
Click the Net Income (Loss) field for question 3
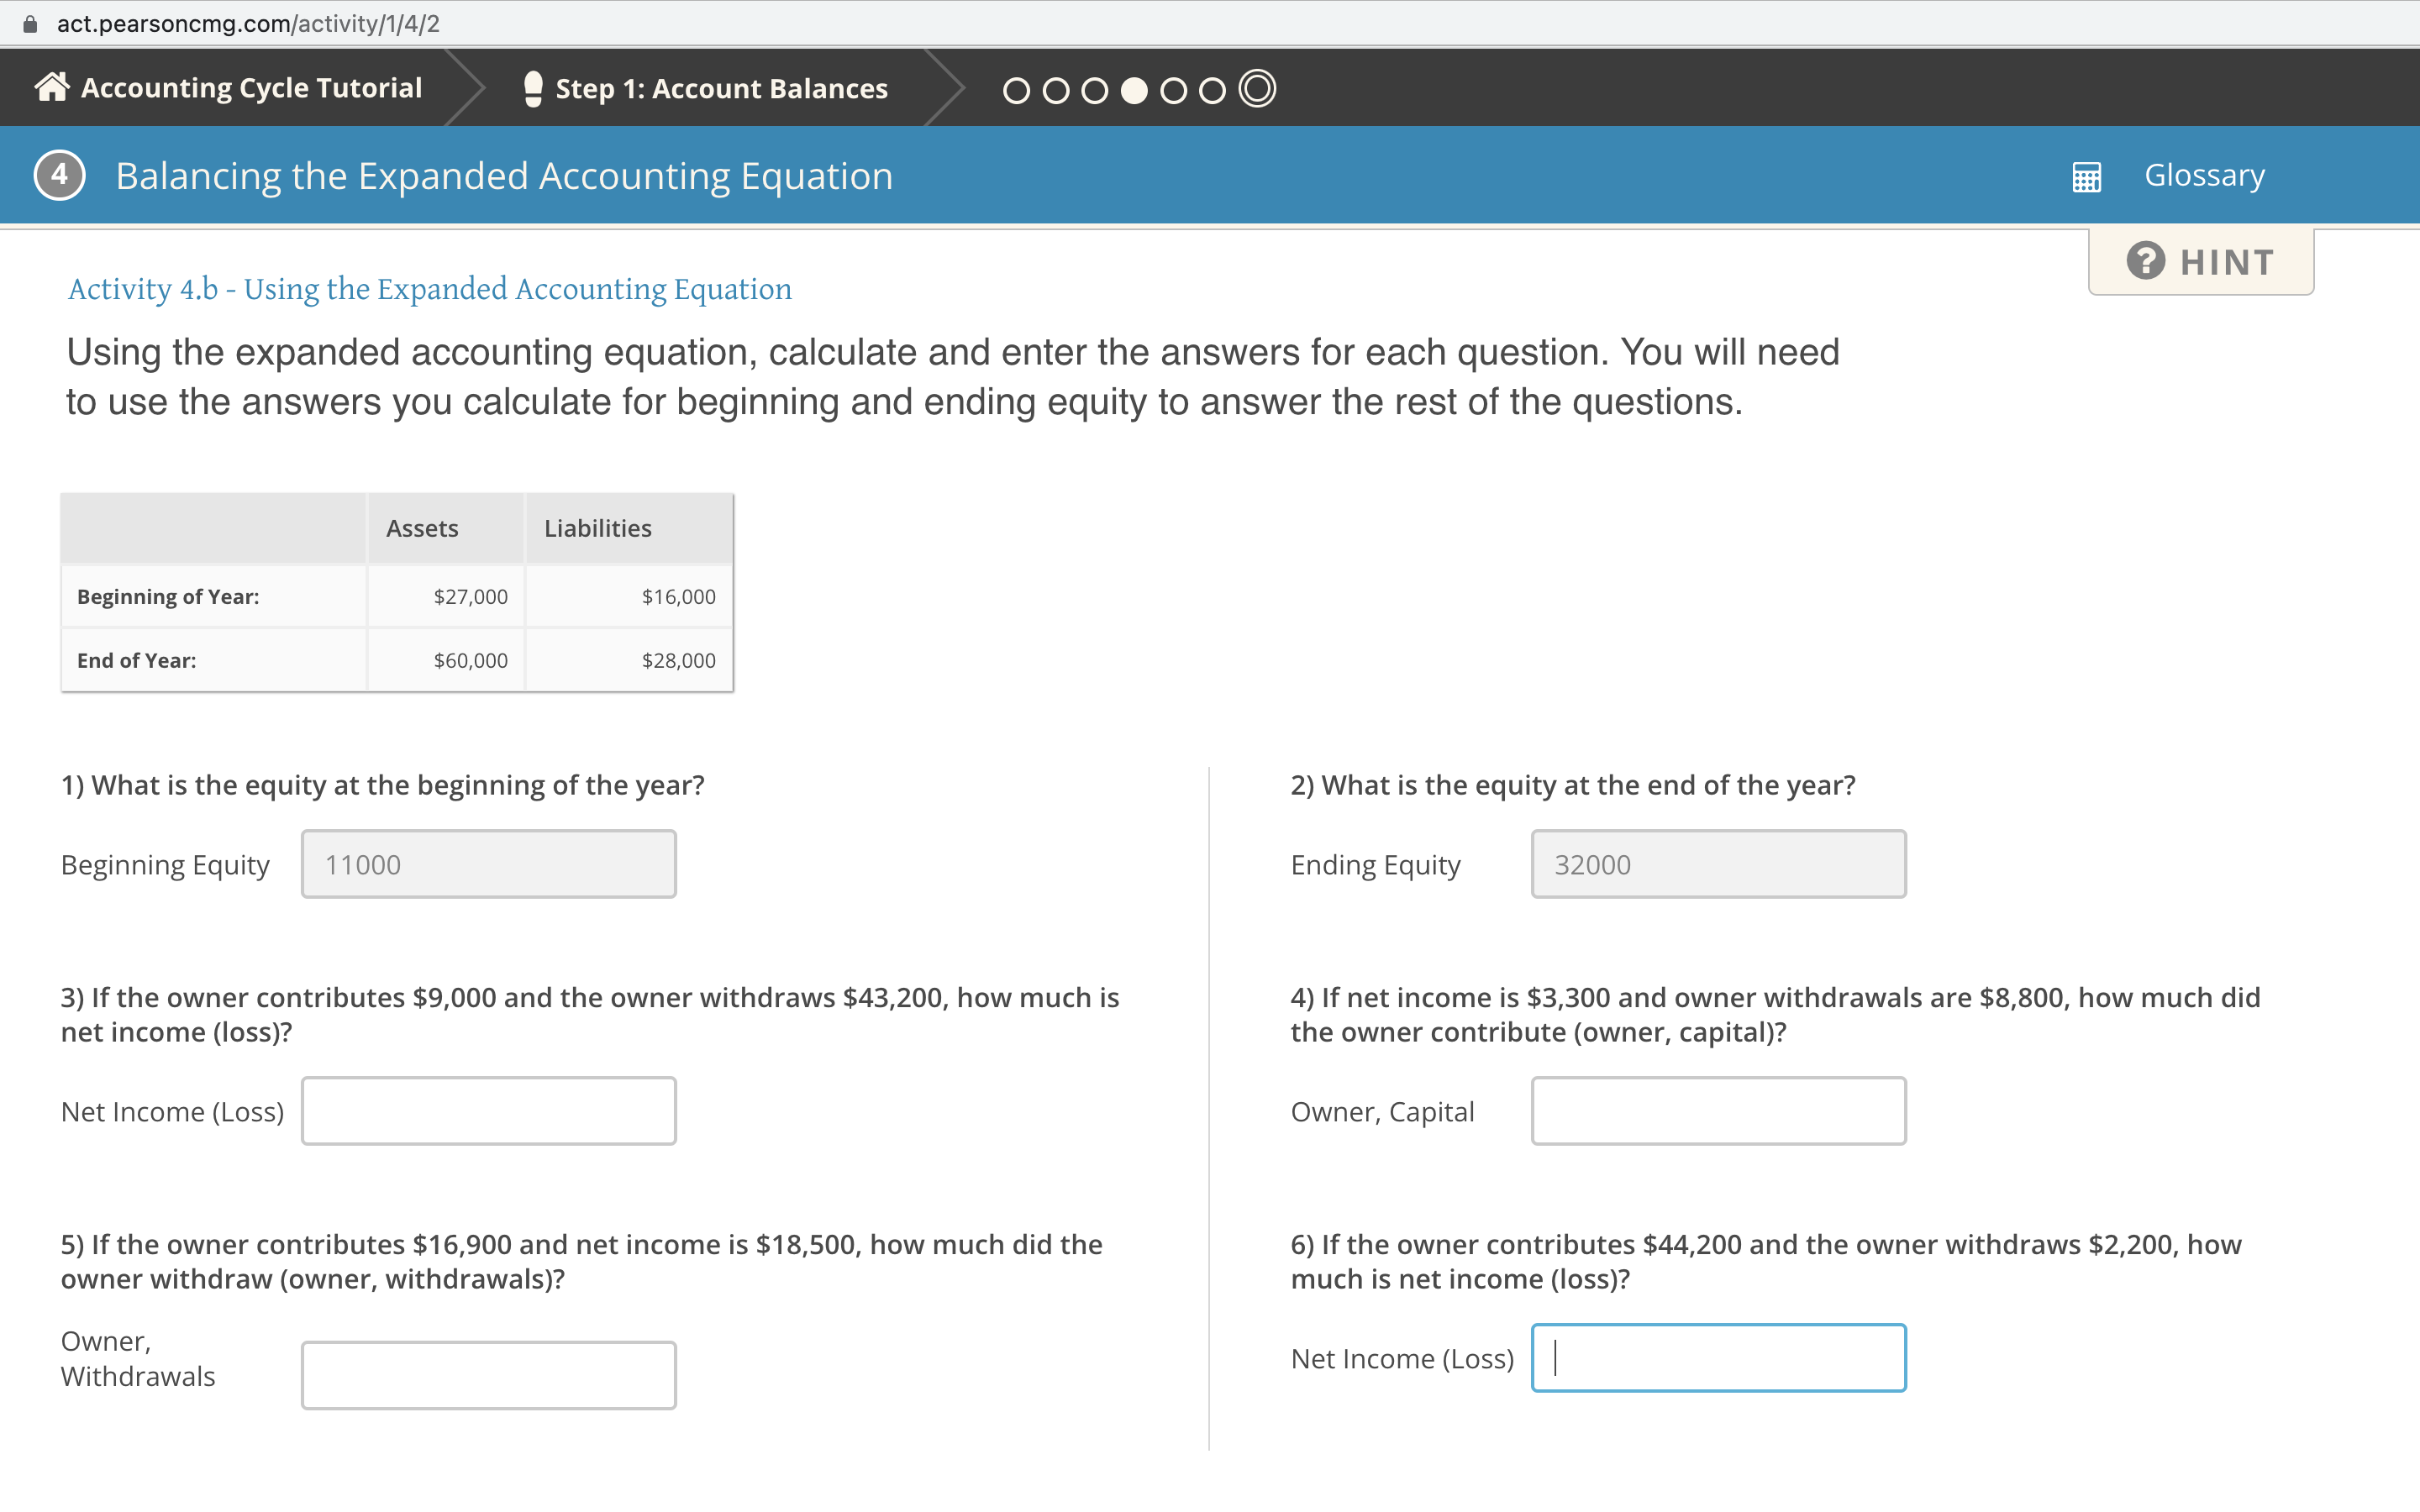click(x=488, y=1110)
